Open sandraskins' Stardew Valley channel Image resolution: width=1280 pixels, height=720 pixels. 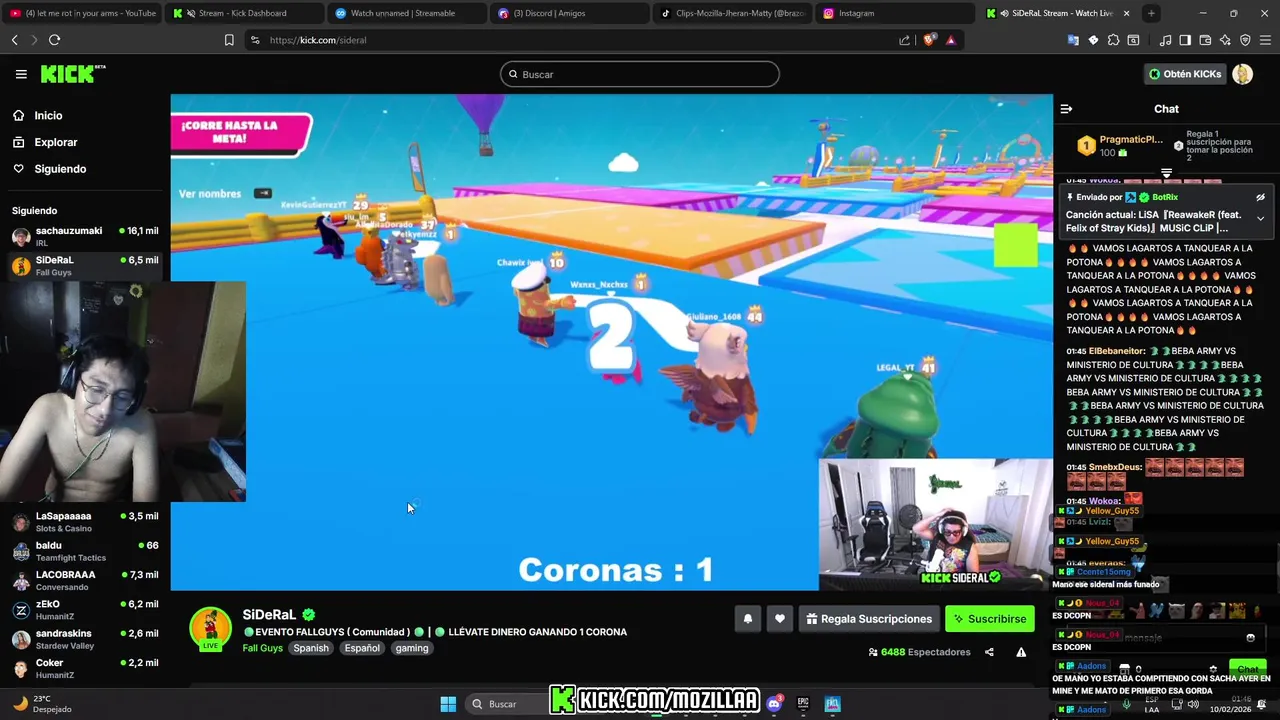click(84, 639)
